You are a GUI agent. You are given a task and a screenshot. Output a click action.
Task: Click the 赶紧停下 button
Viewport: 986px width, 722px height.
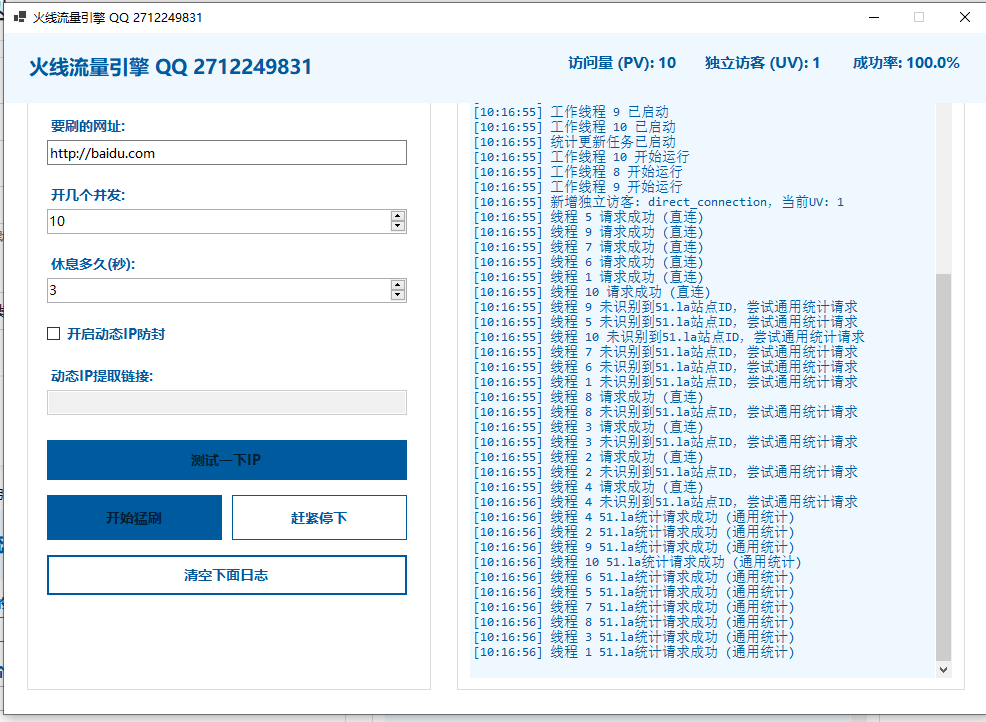(x=319, y=518)
